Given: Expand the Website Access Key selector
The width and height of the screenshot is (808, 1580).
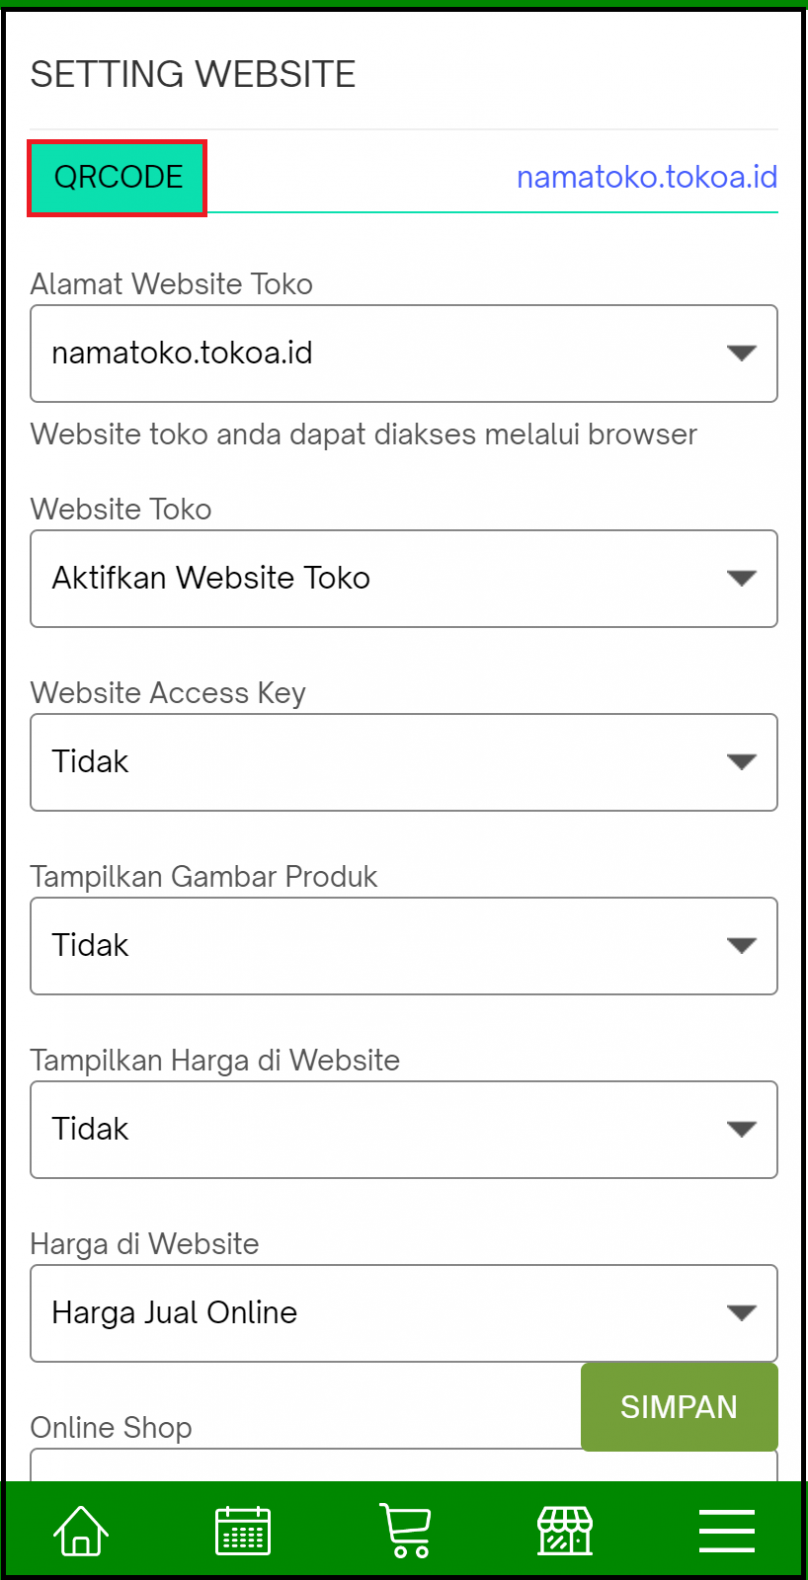Looking at the screenshot, I should [x=404, y=761].
